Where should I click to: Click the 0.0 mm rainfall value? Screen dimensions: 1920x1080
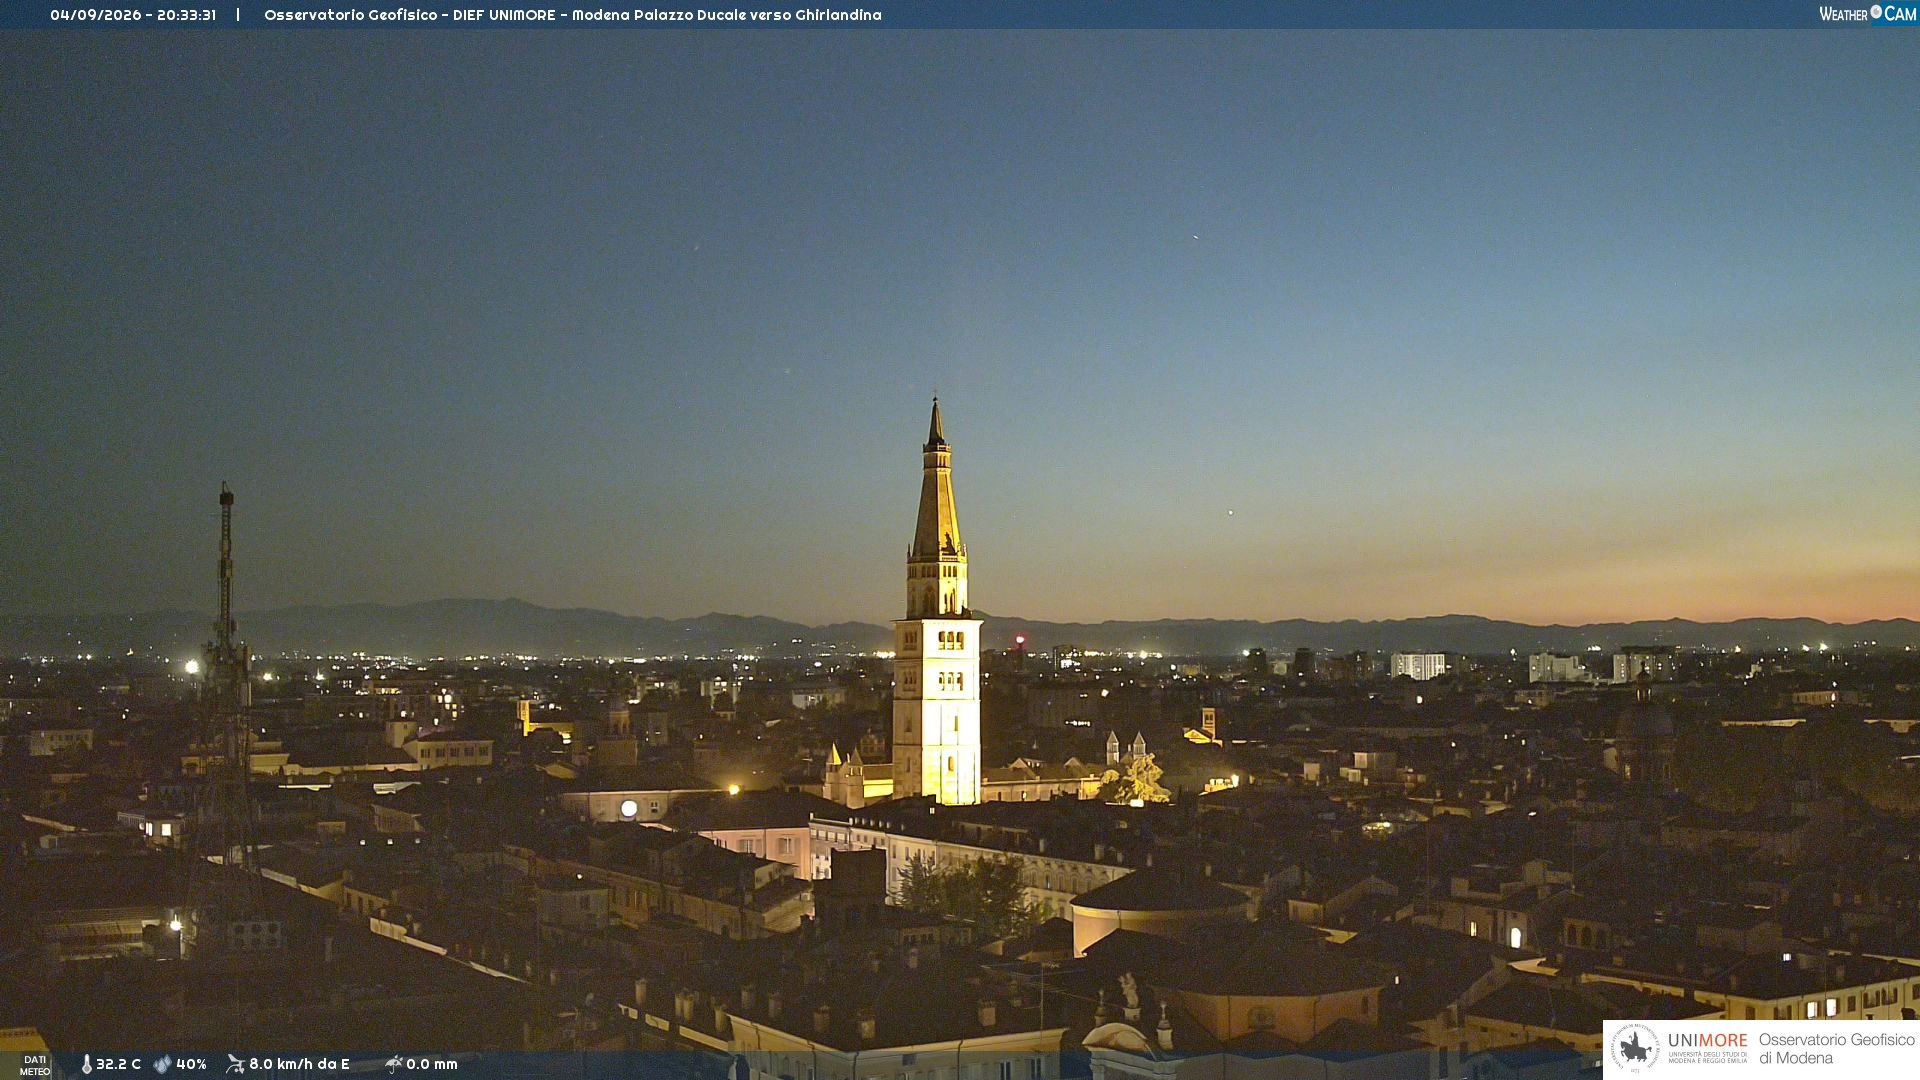click(x=431, y=1064)
